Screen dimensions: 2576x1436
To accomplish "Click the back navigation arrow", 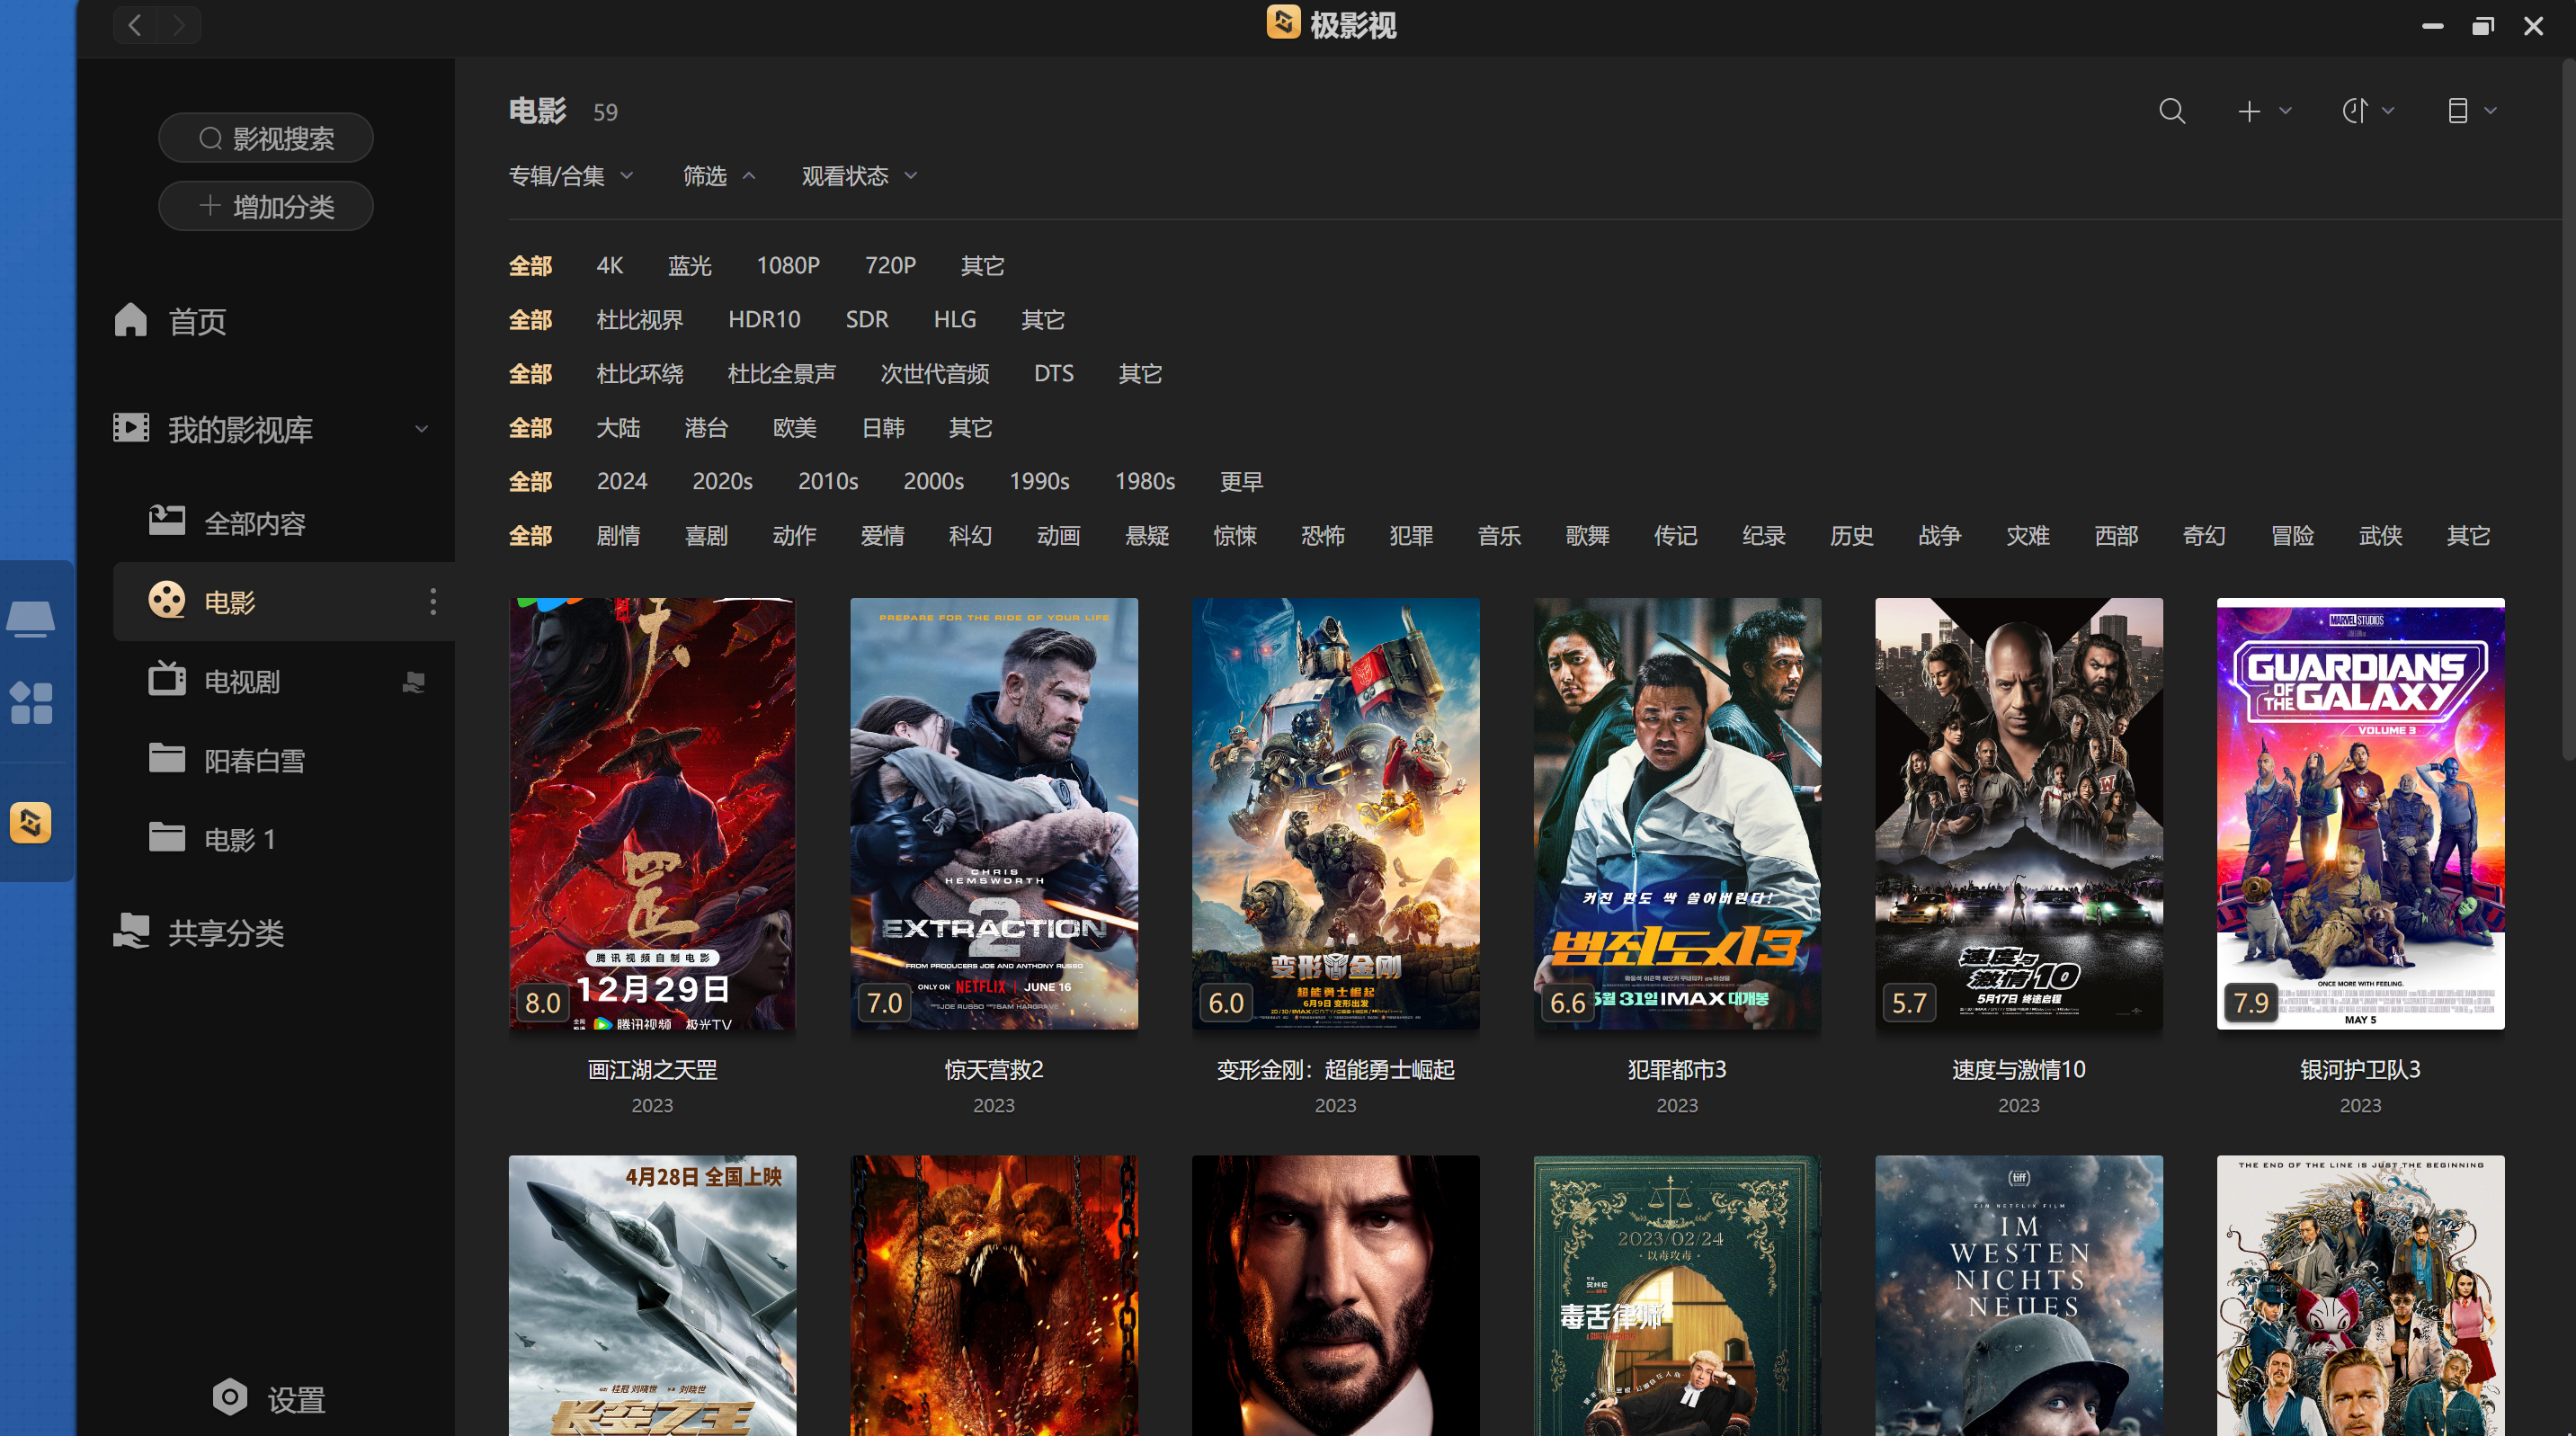I will 135,25.
